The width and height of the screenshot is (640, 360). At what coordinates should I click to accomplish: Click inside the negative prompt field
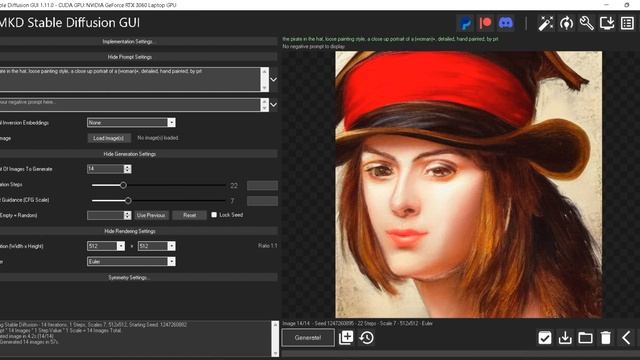click(130, 105)
